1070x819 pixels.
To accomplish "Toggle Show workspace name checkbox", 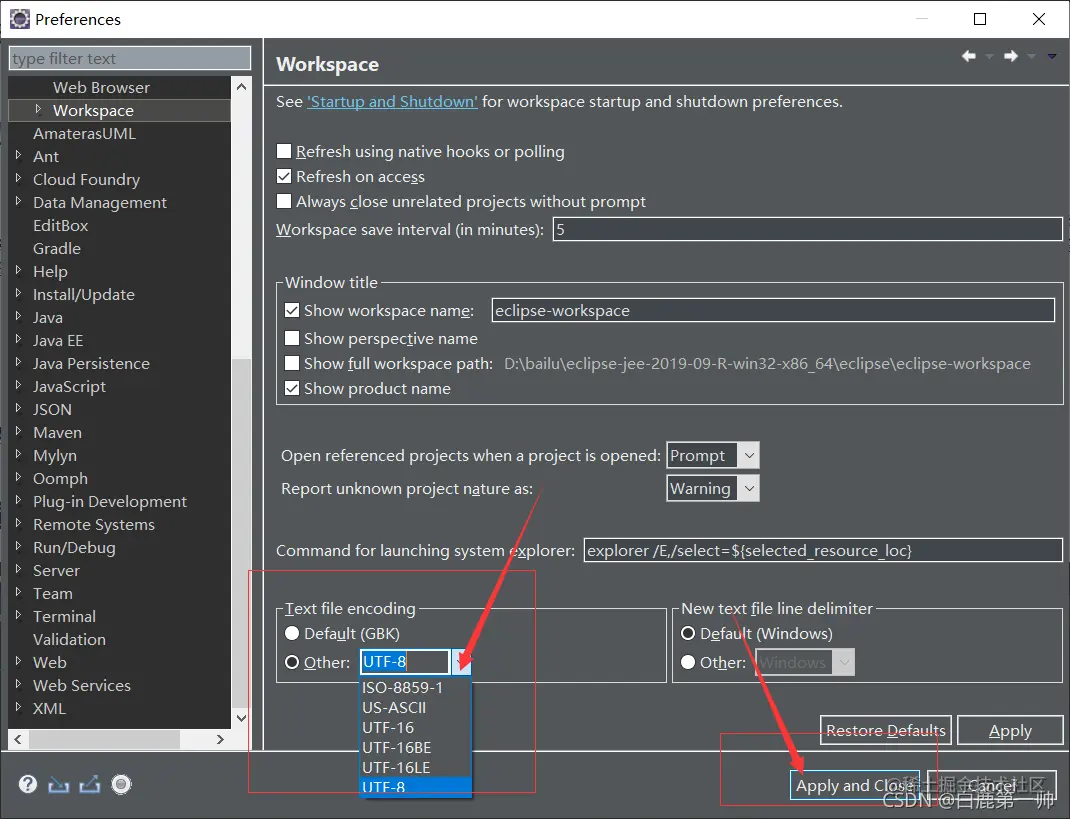I will [x=292, y=311].
